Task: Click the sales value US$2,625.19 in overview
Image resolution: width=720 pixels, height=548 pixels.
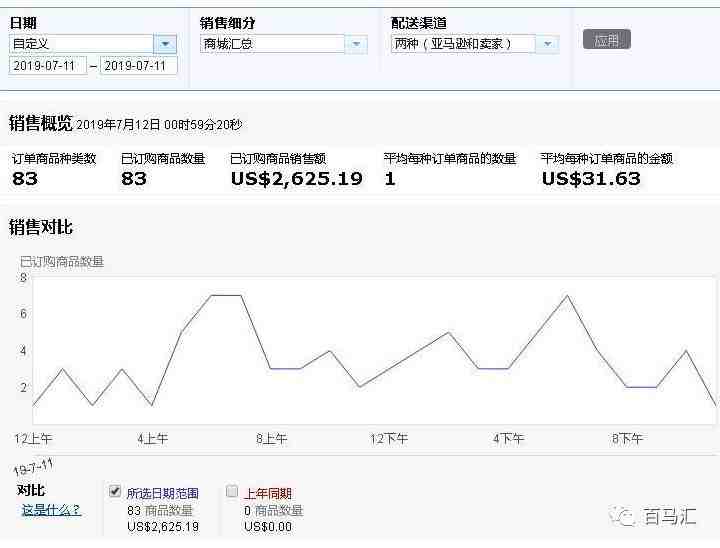Action: [x=297, y=179]
